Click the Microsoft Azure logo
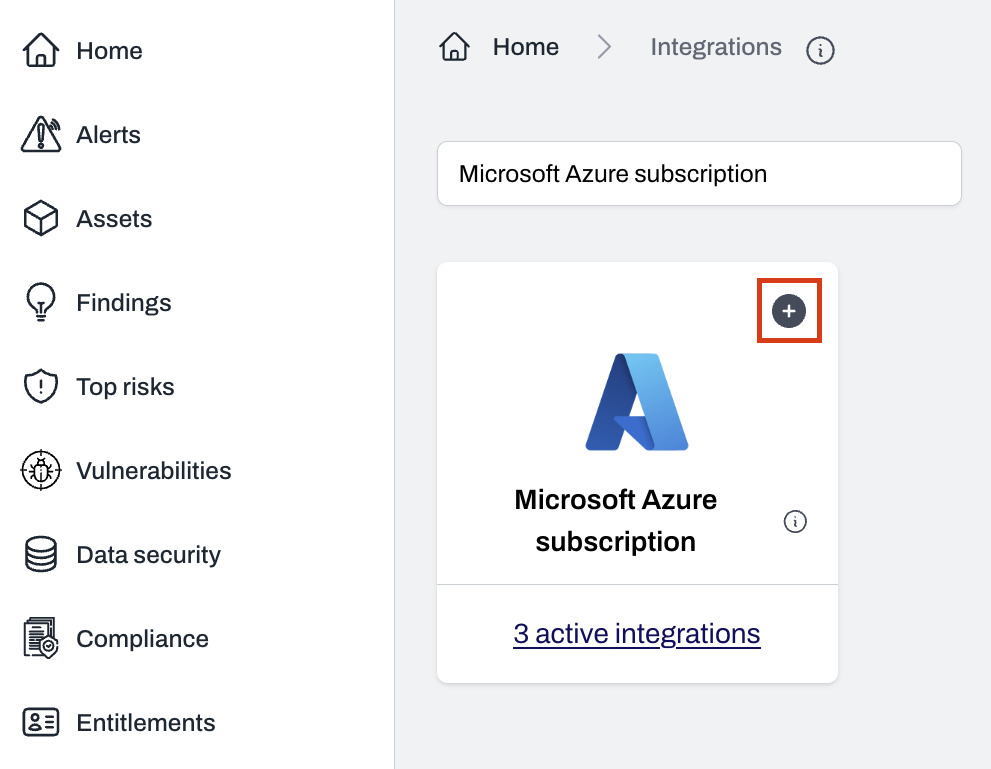The height and width of the screenshot is (769, 991). point(637,401)
